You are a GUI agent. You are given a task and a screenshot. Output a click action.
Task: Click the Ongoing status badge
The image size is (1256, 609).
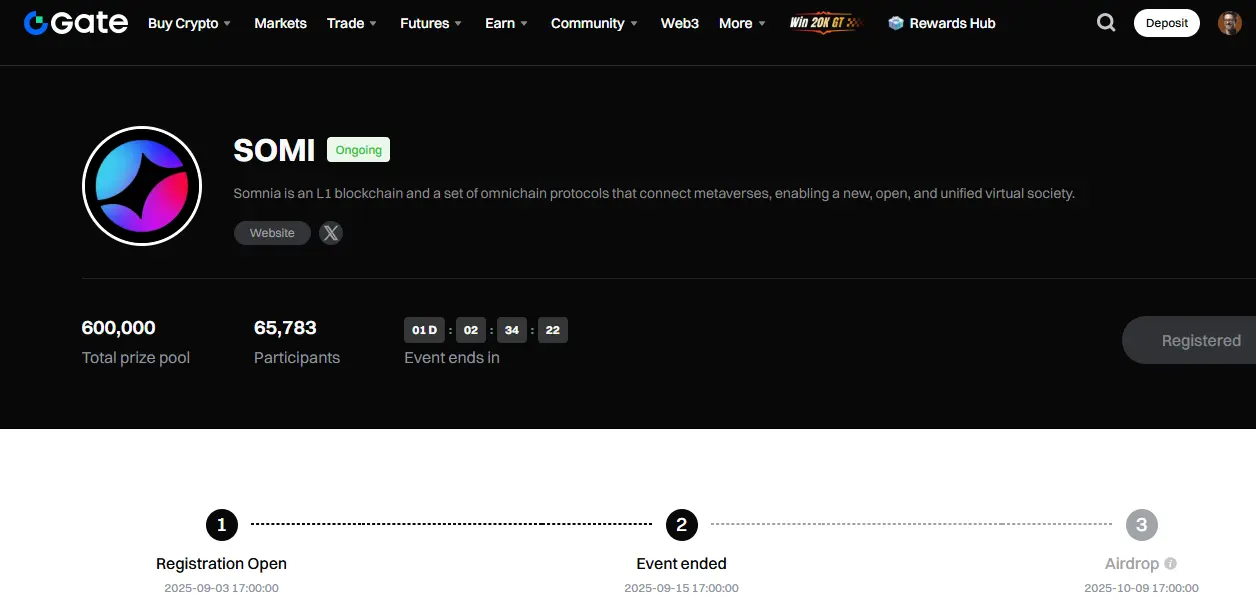358,150
